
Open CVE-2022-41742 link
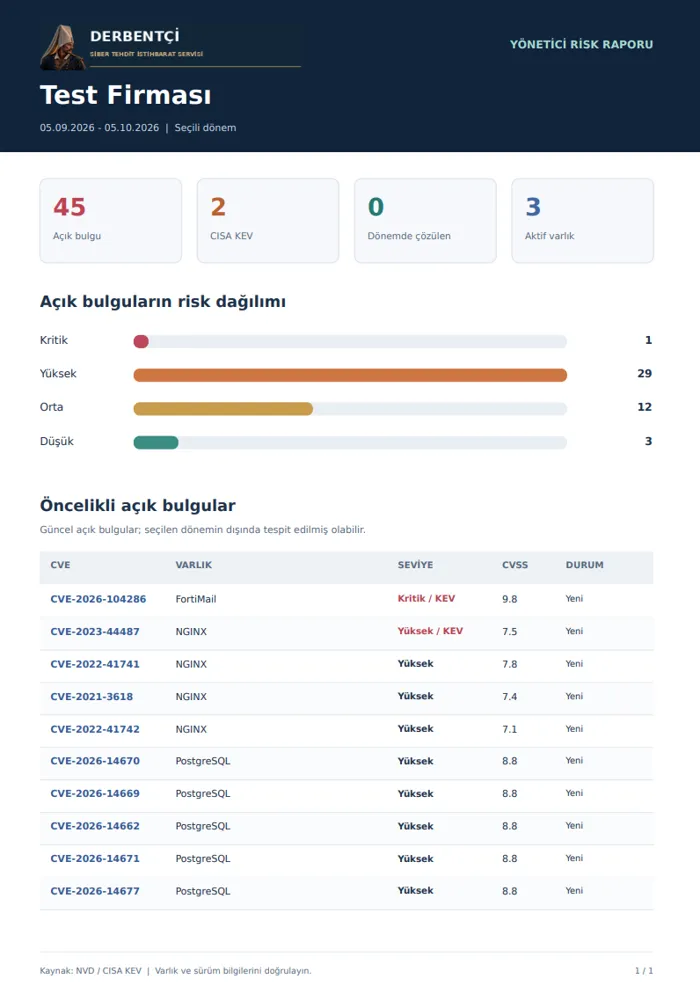[x=95, y=729]
